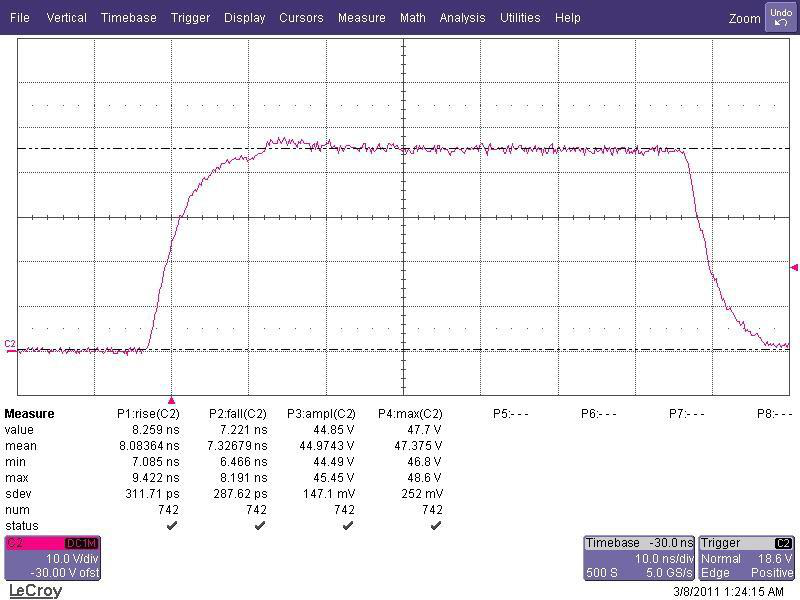Image resolution: width=800 pixels, height=600 pixels.
Task: Click the P1 status checkmark
Action: point(172,526)
